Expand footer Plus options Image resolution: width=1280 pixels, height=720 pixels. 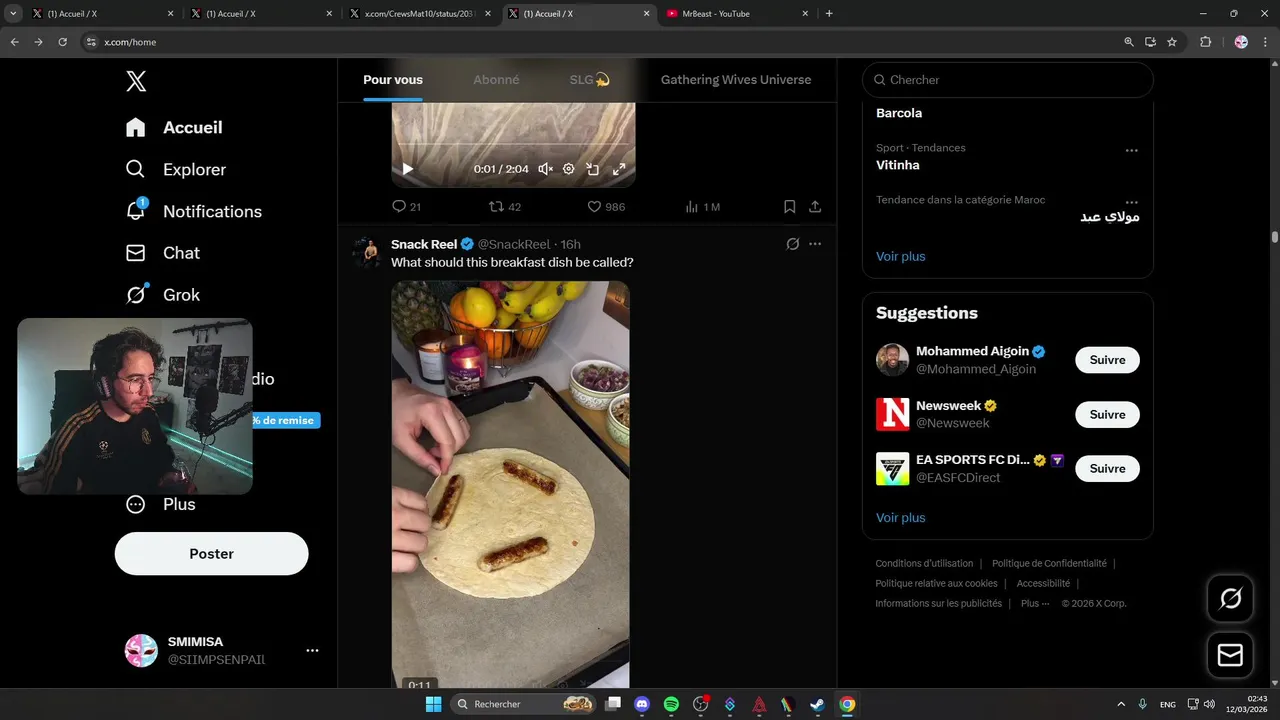pyautogui.click(x=1035, y=603)
